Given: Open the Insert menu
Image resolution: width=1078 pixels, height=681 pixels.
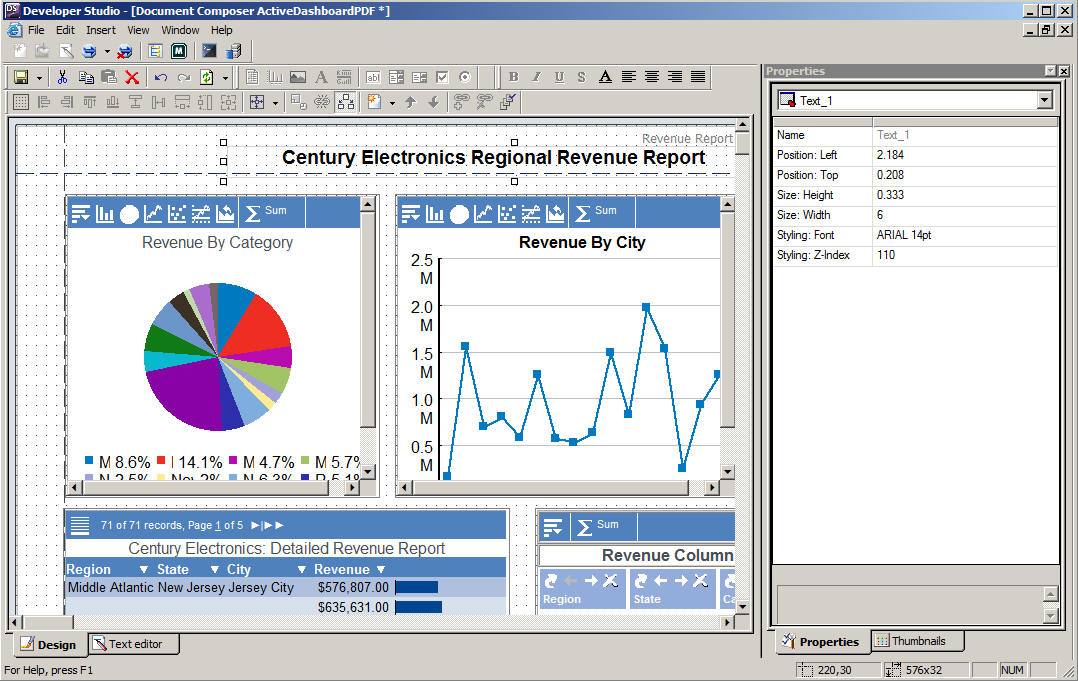Looking at the screenshot, I should pyautogui.click(x=101, y=30).
